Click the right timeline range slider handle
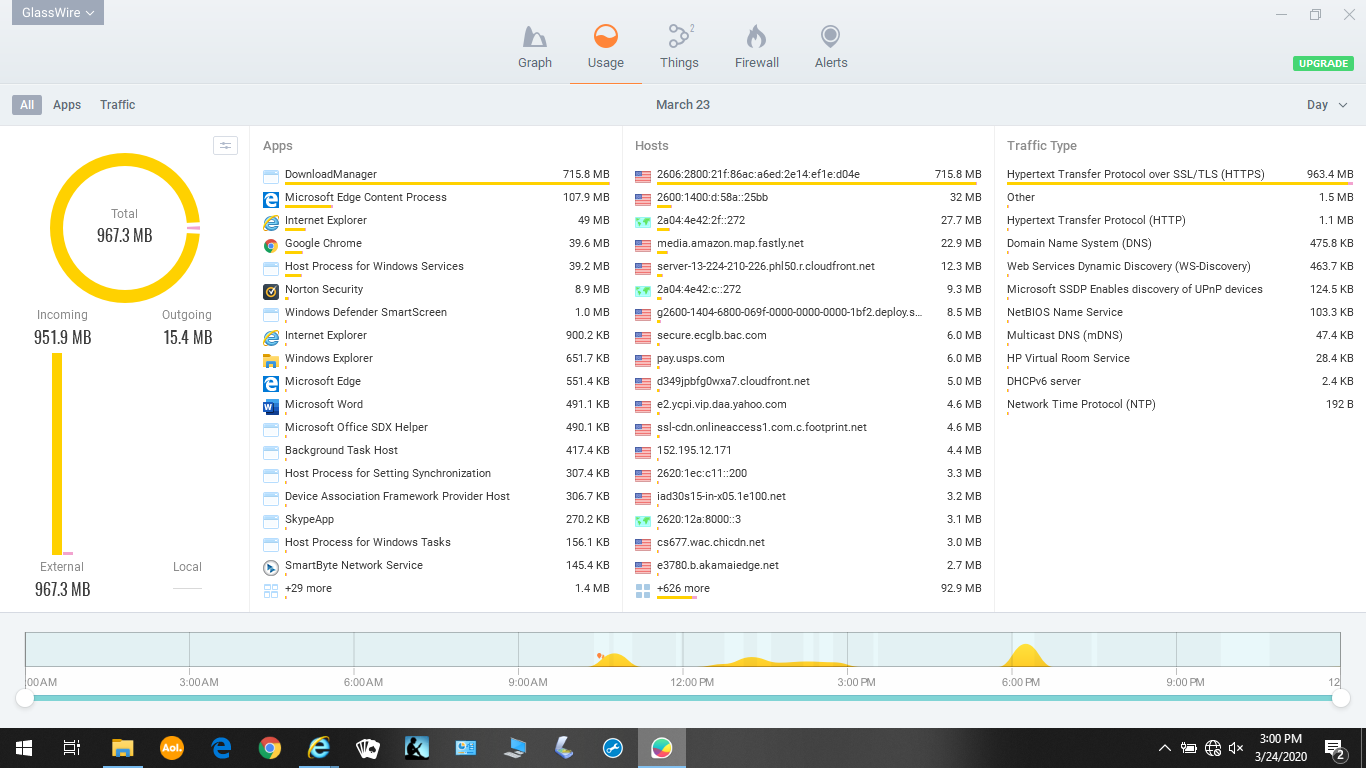This screenshot has width=1366, height=768. [x=1340, y=698]
